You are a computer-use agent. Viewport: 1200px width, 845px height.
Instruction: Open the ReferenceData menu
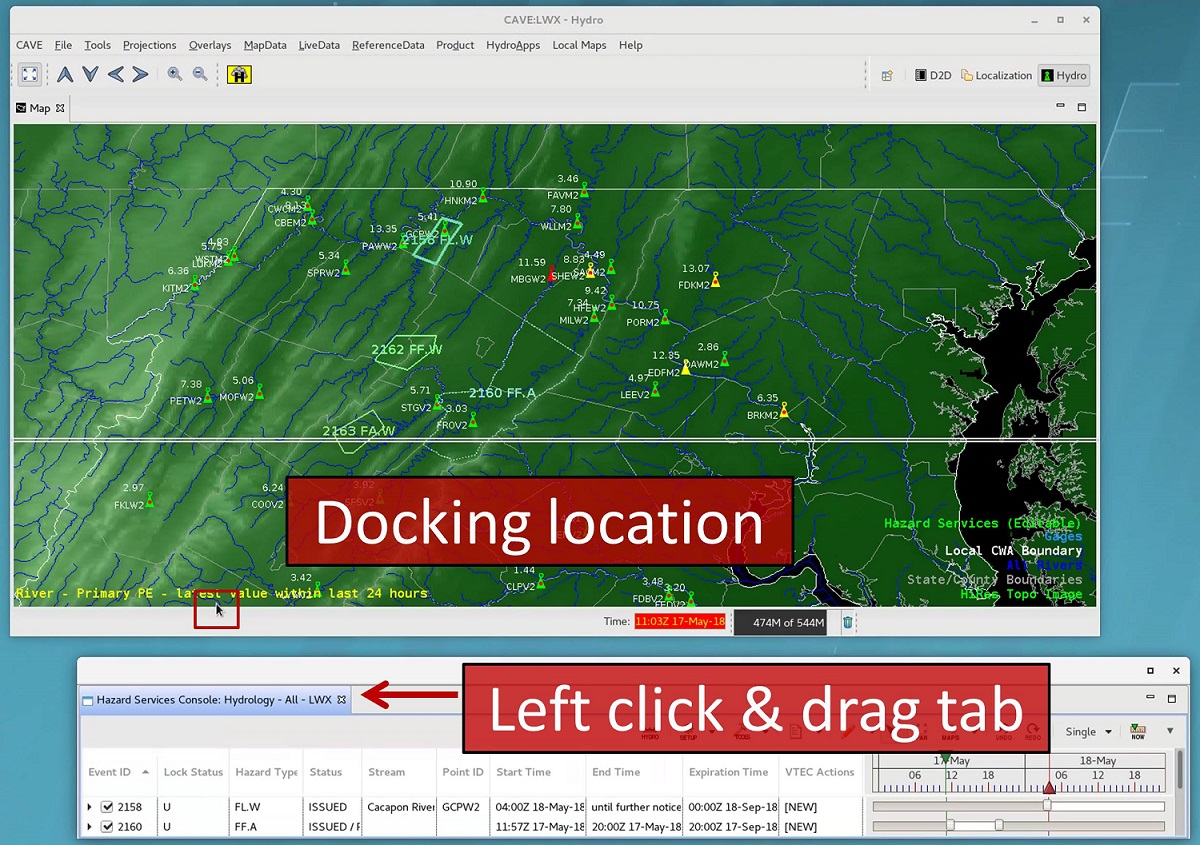pyautogui.click(x=388, y=45)
